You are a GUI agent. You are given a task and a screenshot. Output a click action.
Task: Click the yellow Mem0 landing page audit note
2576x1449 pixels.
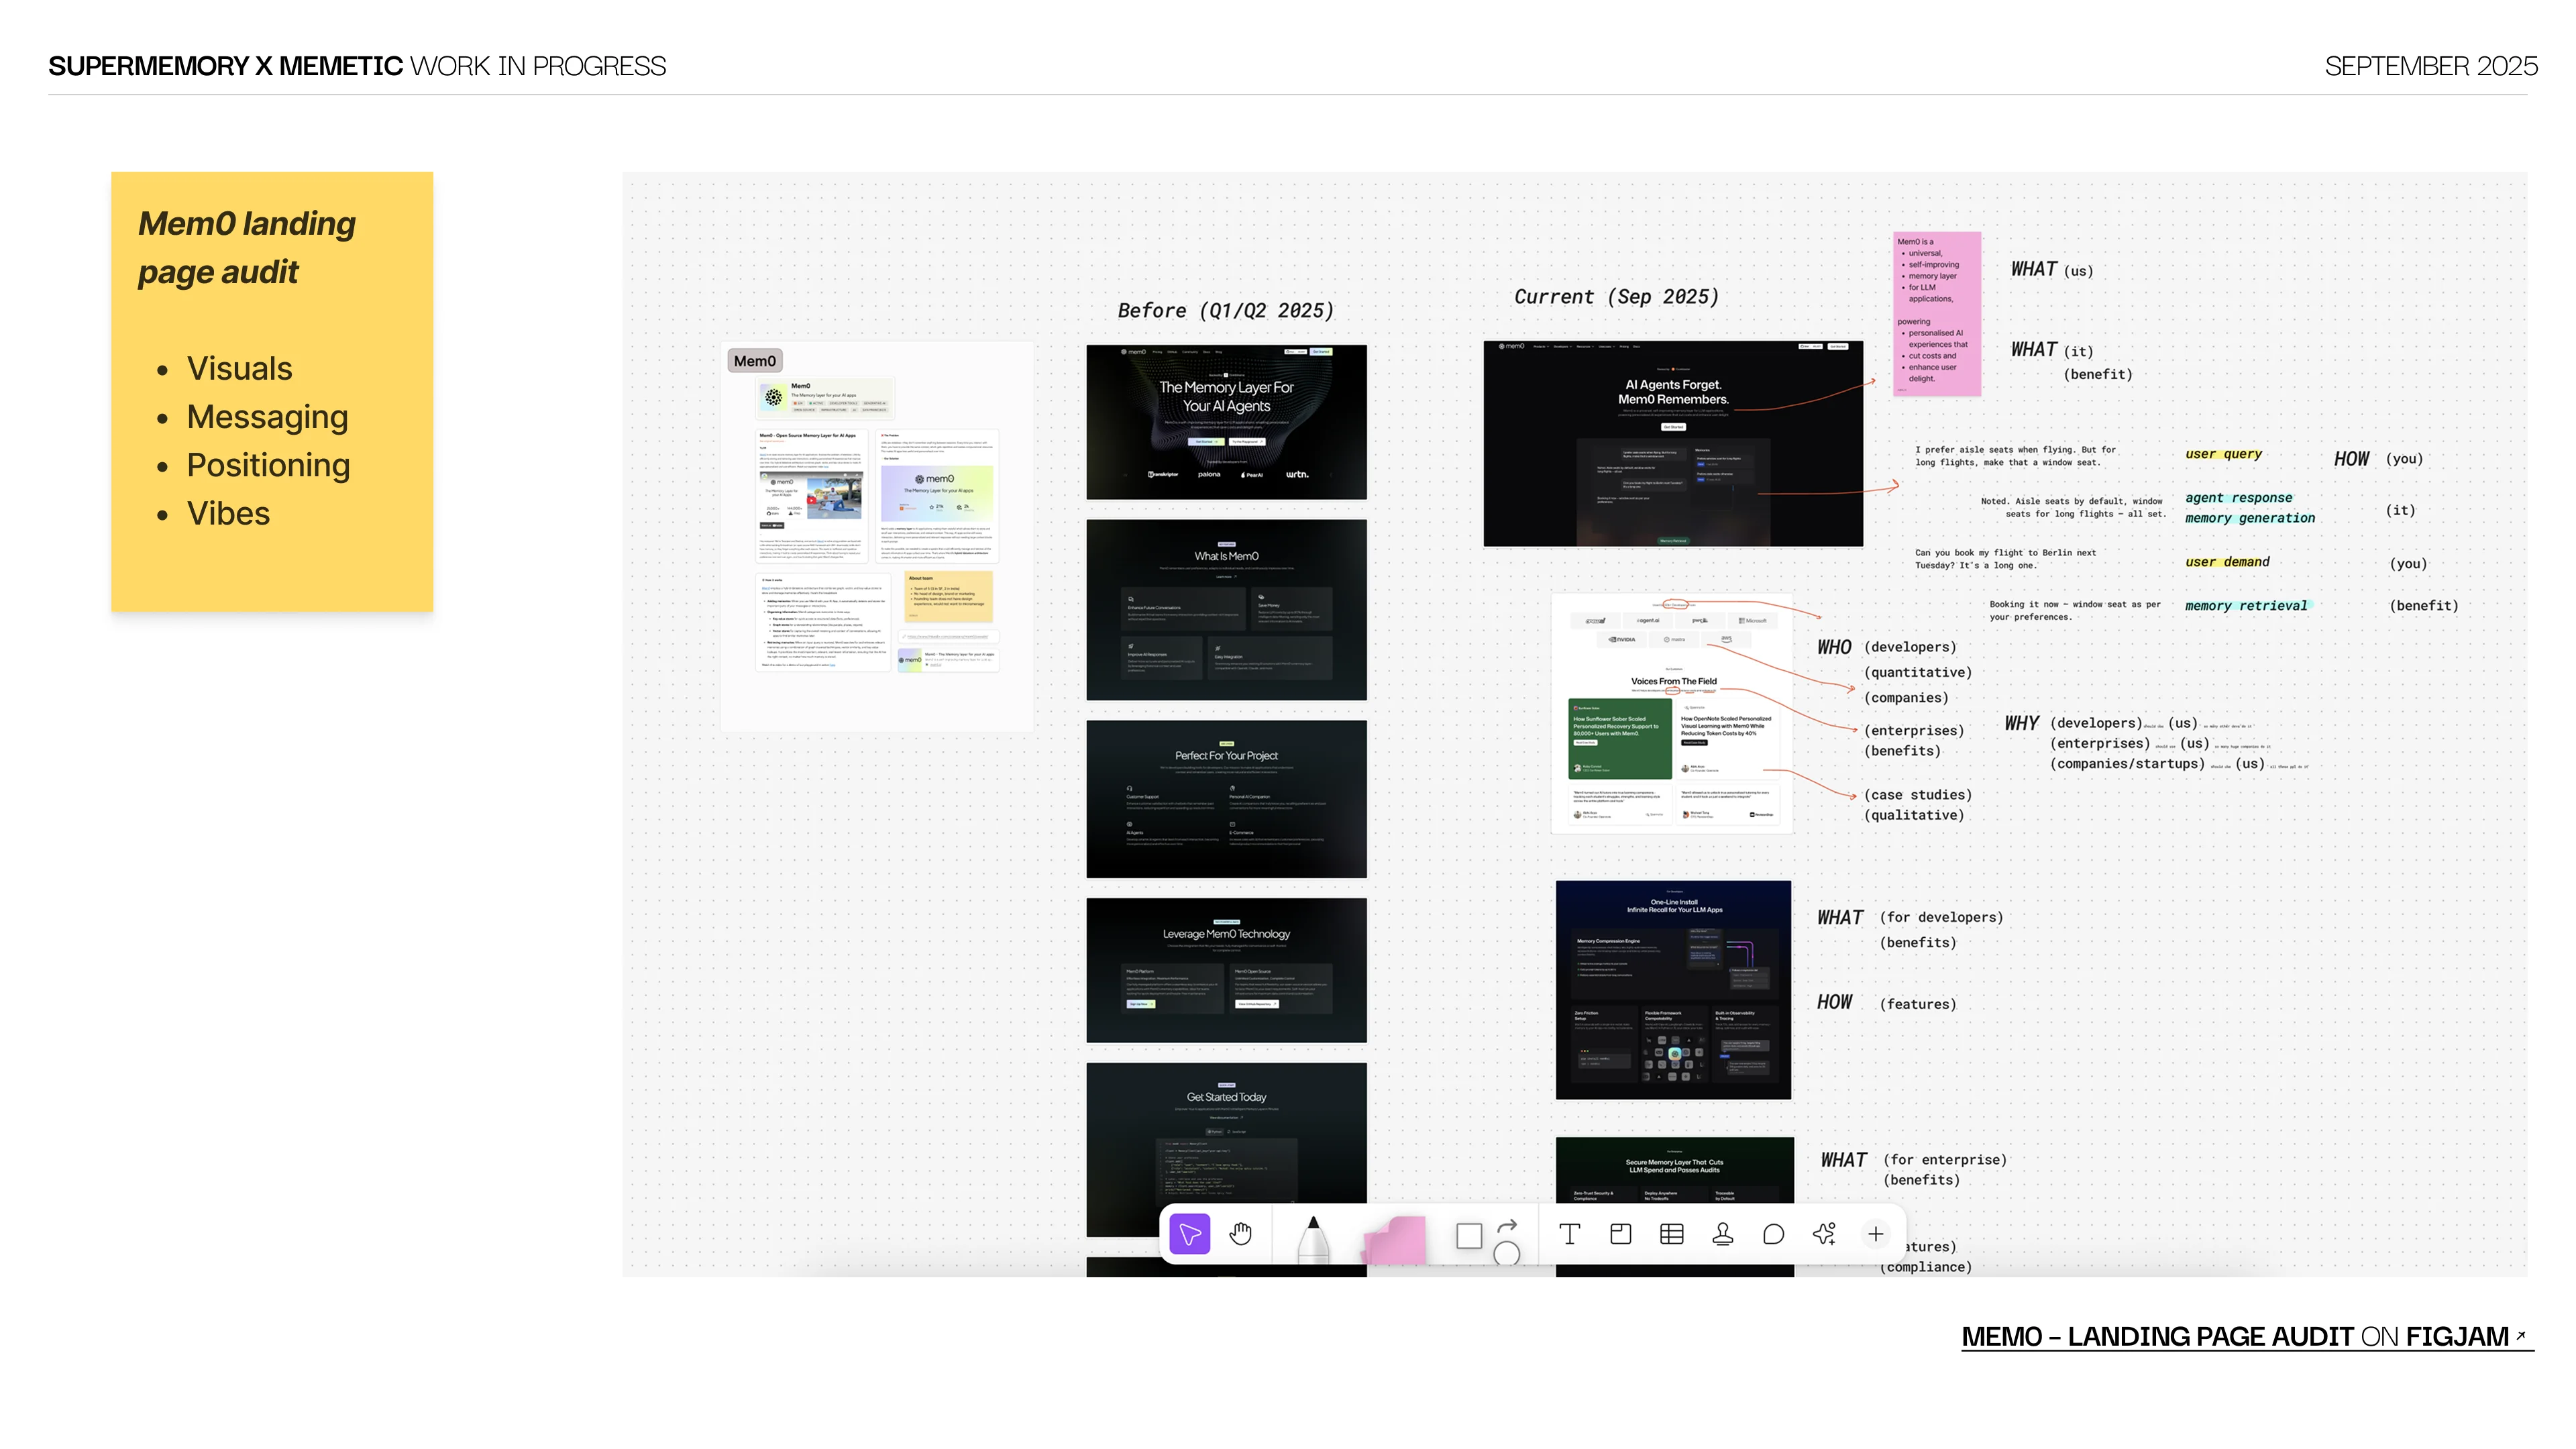[272, 391]
